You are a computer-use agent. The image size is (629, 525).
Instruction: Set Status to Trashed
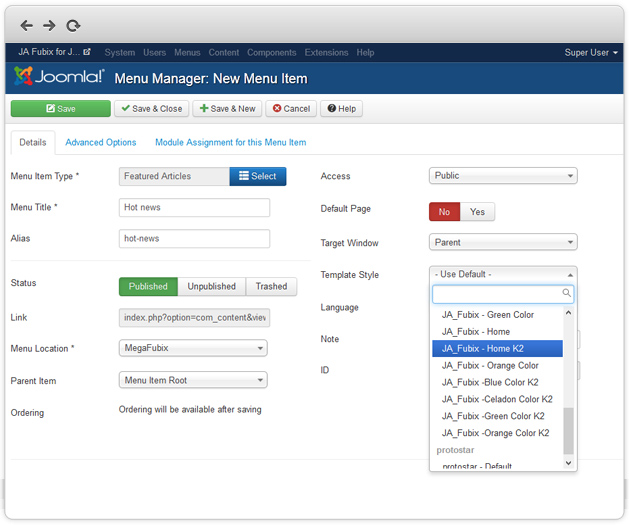tap(272, 286)
